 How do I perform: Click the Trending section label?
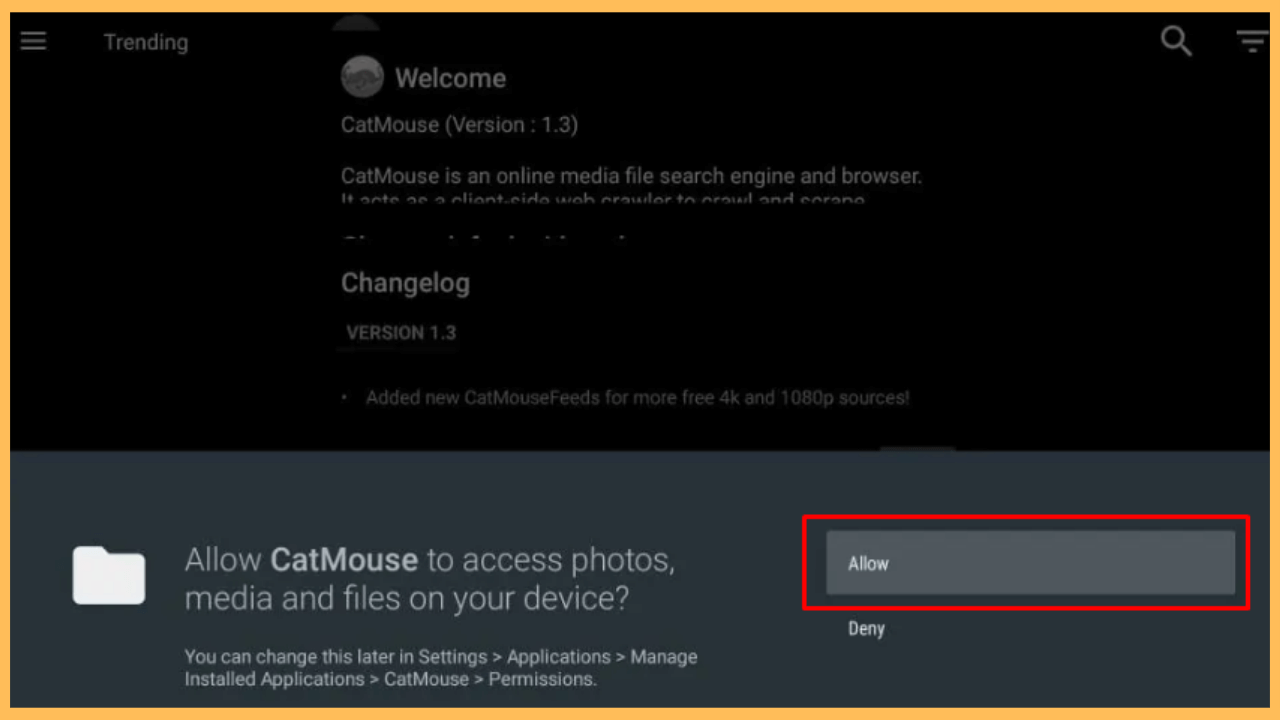pyautogui.click(x=146, y=42)
